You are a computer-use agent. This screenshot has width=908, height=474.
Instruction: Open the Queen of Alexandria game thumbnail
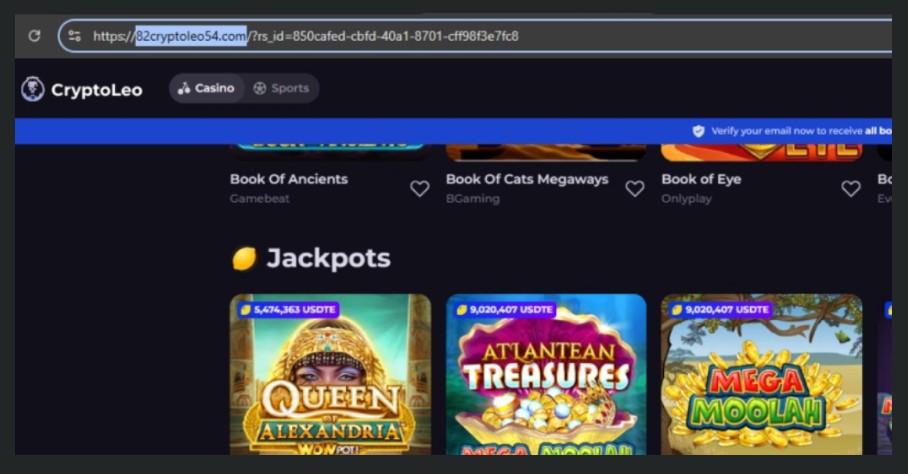330,374
